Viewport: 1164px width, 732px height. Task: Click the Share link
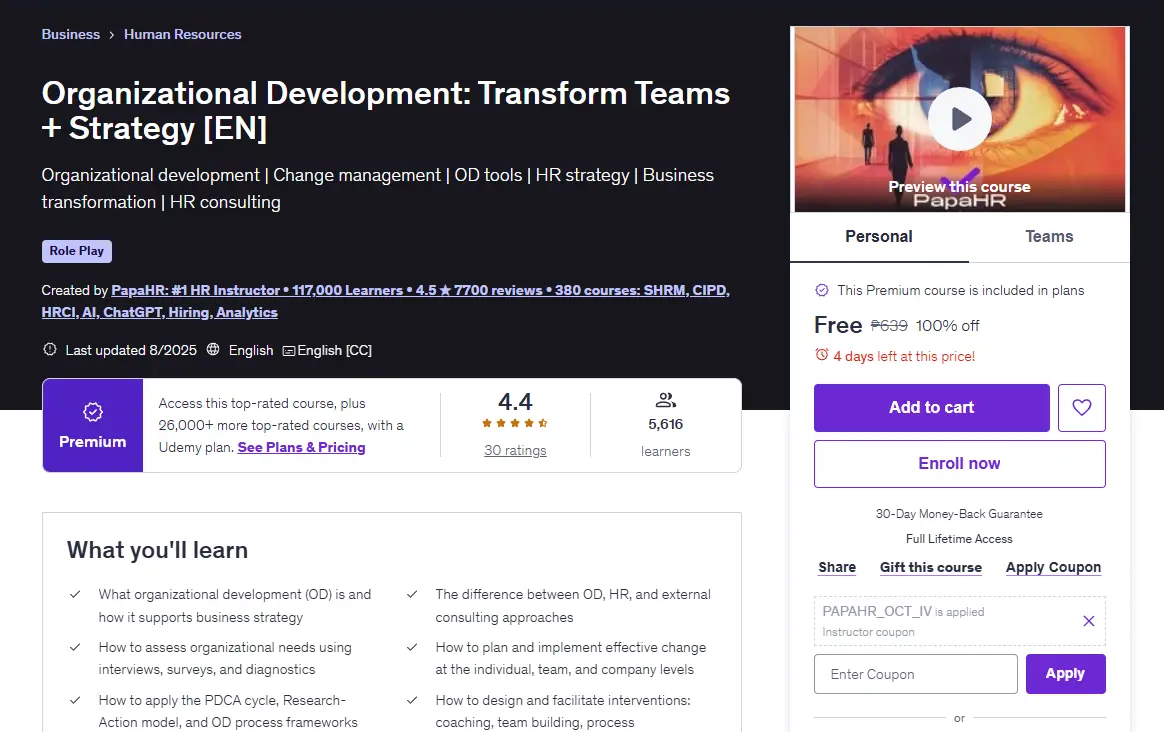837,567
